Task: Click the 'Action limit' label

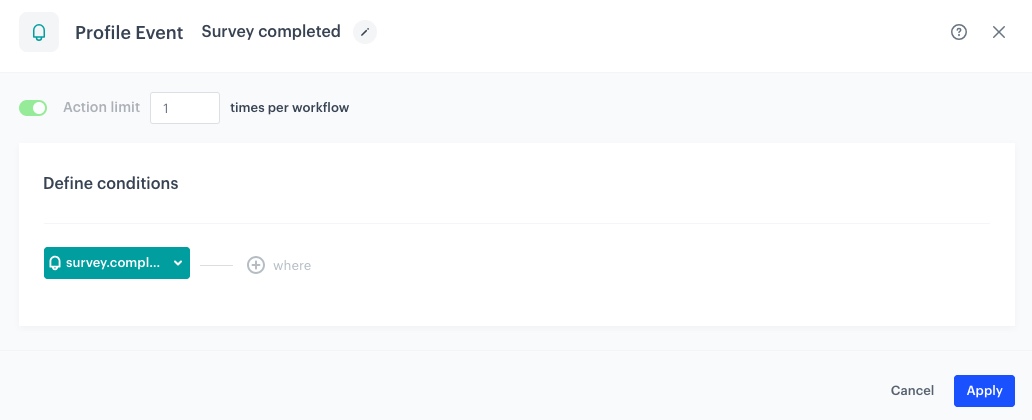Action: [x=101, y=107]
